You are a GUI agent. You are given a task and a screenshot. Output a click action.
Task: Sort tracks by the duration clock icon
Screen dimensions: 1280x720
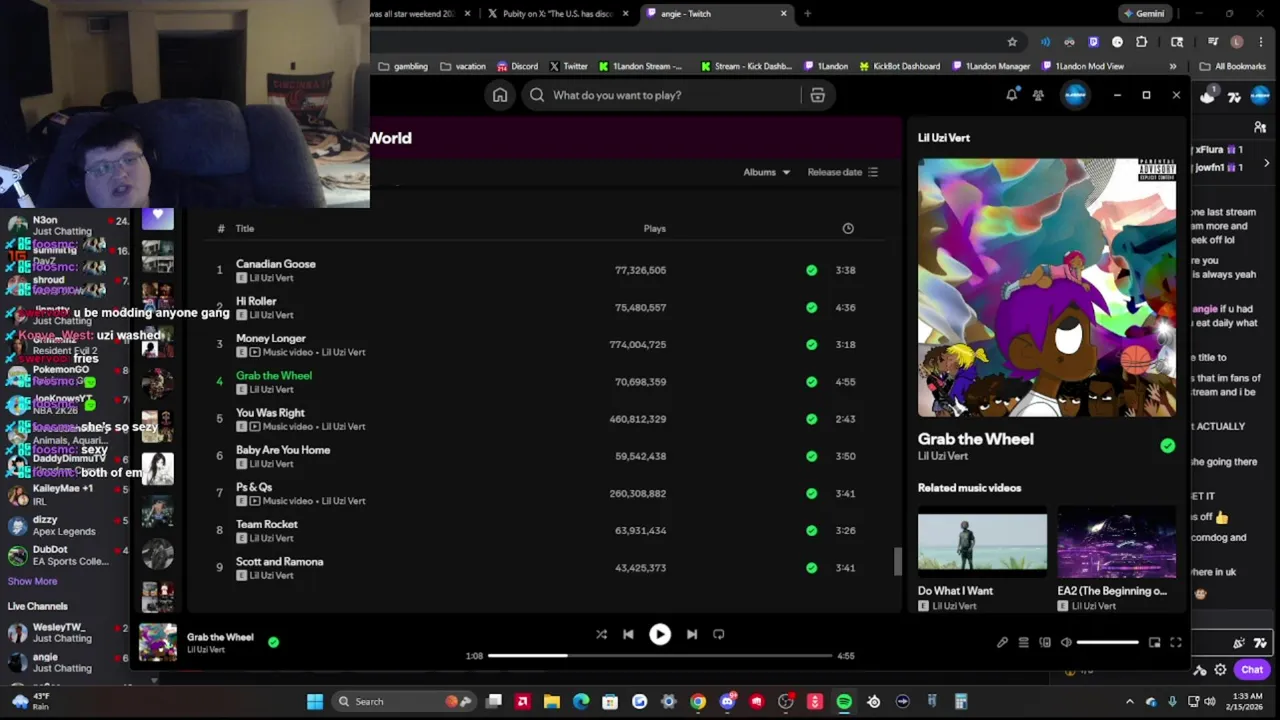click(x=848, y=228)
